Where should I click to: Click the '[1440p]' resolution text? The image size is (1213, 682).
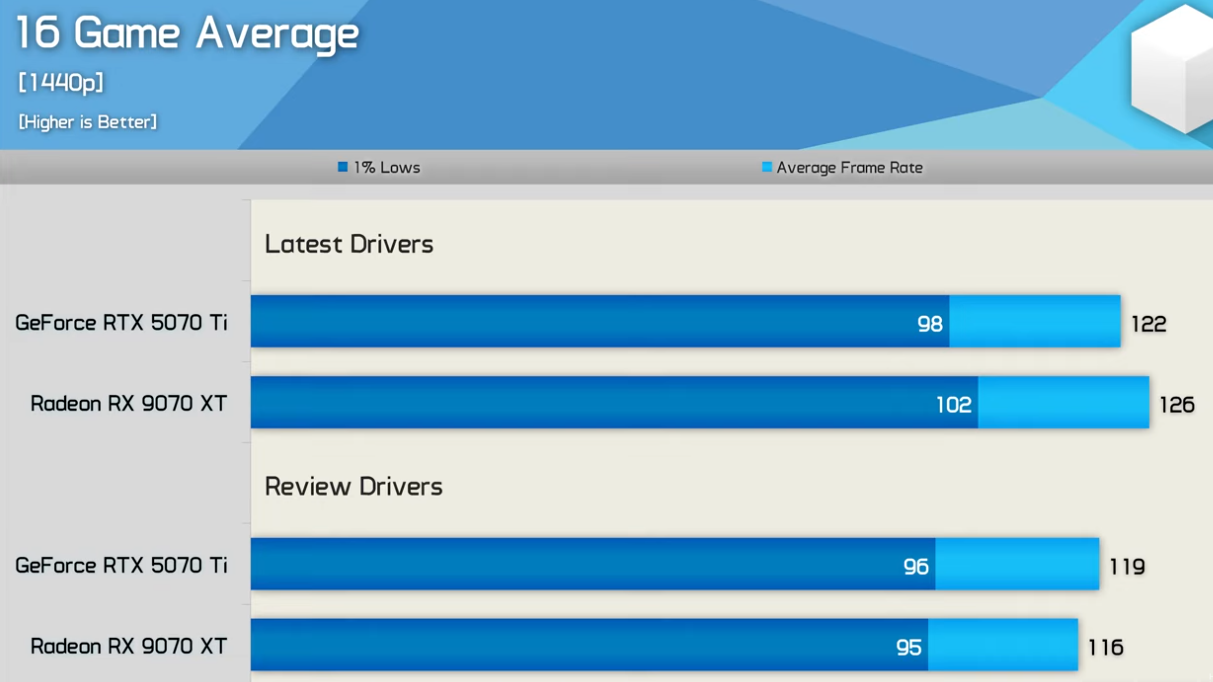point(61,82)
